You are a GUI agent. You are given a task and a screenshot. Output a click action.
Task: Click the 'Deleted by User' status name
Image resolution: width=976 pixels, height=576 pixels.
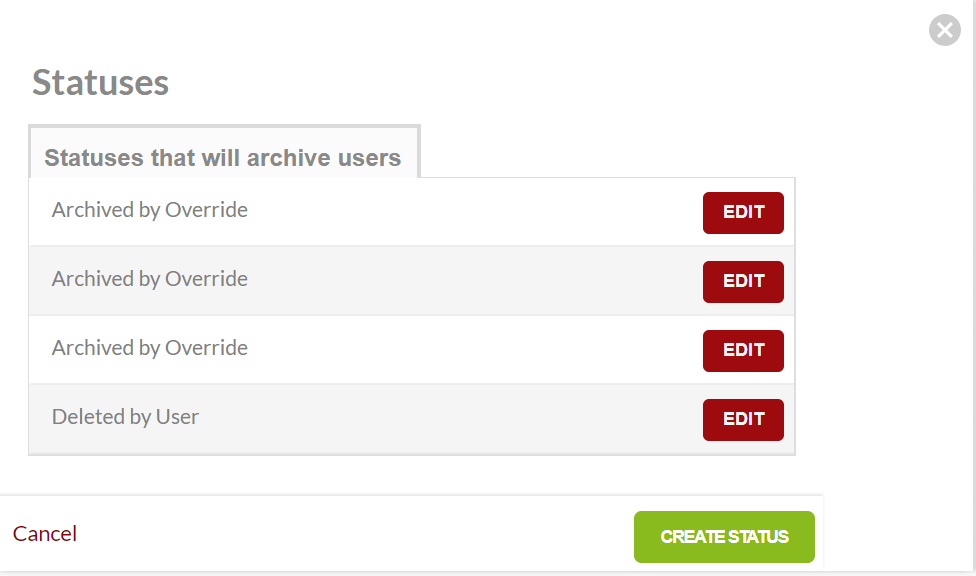coord(126,417)
